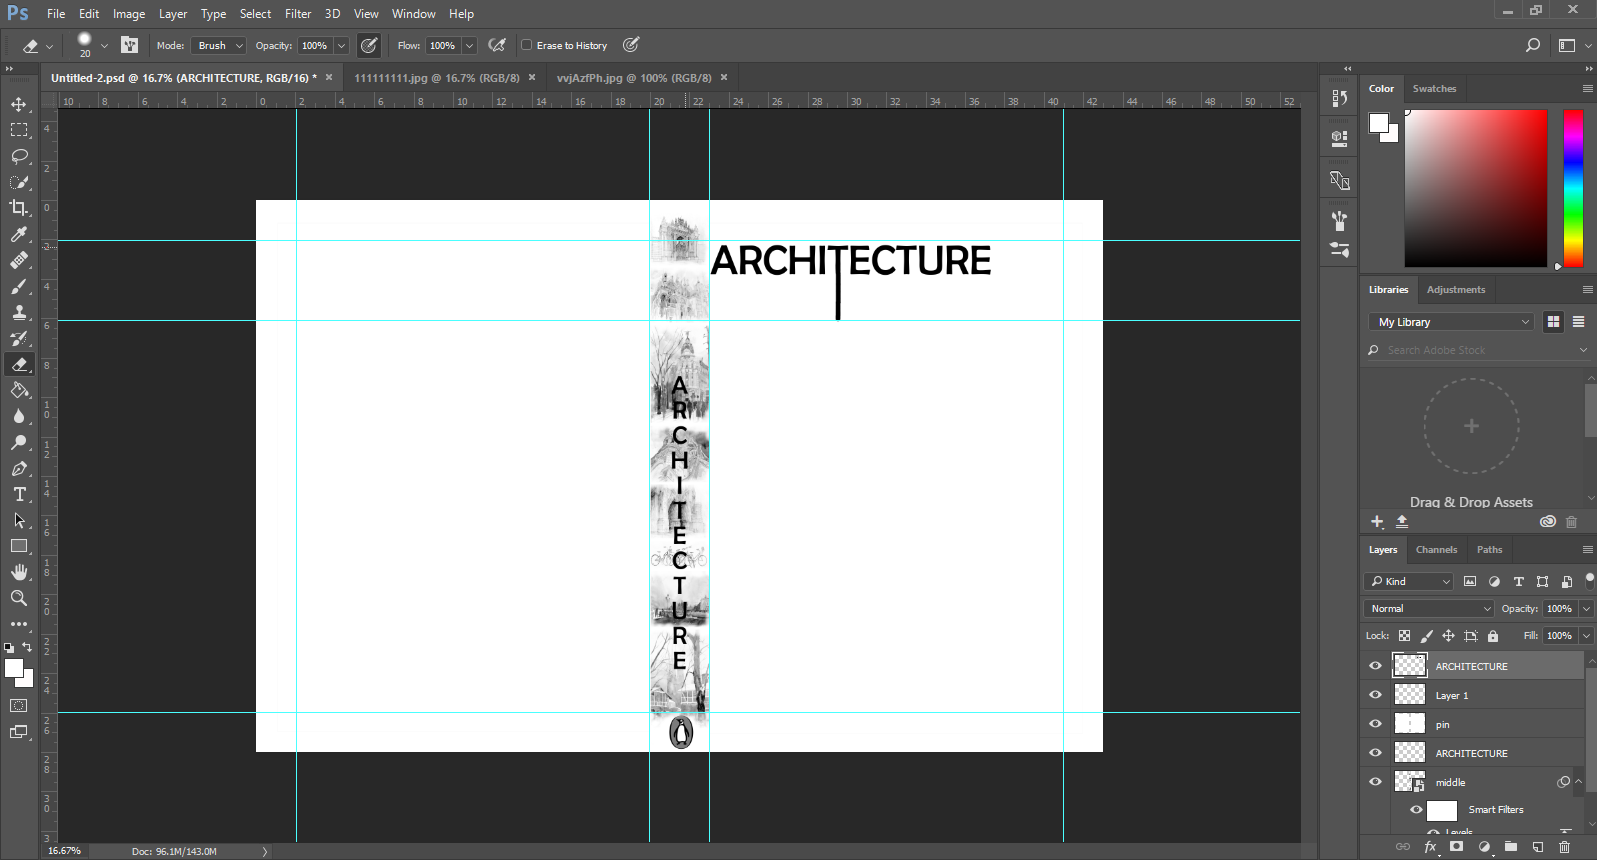Click the hue spectrum slider
The image size is (1597, 860).
point(1573,188)
